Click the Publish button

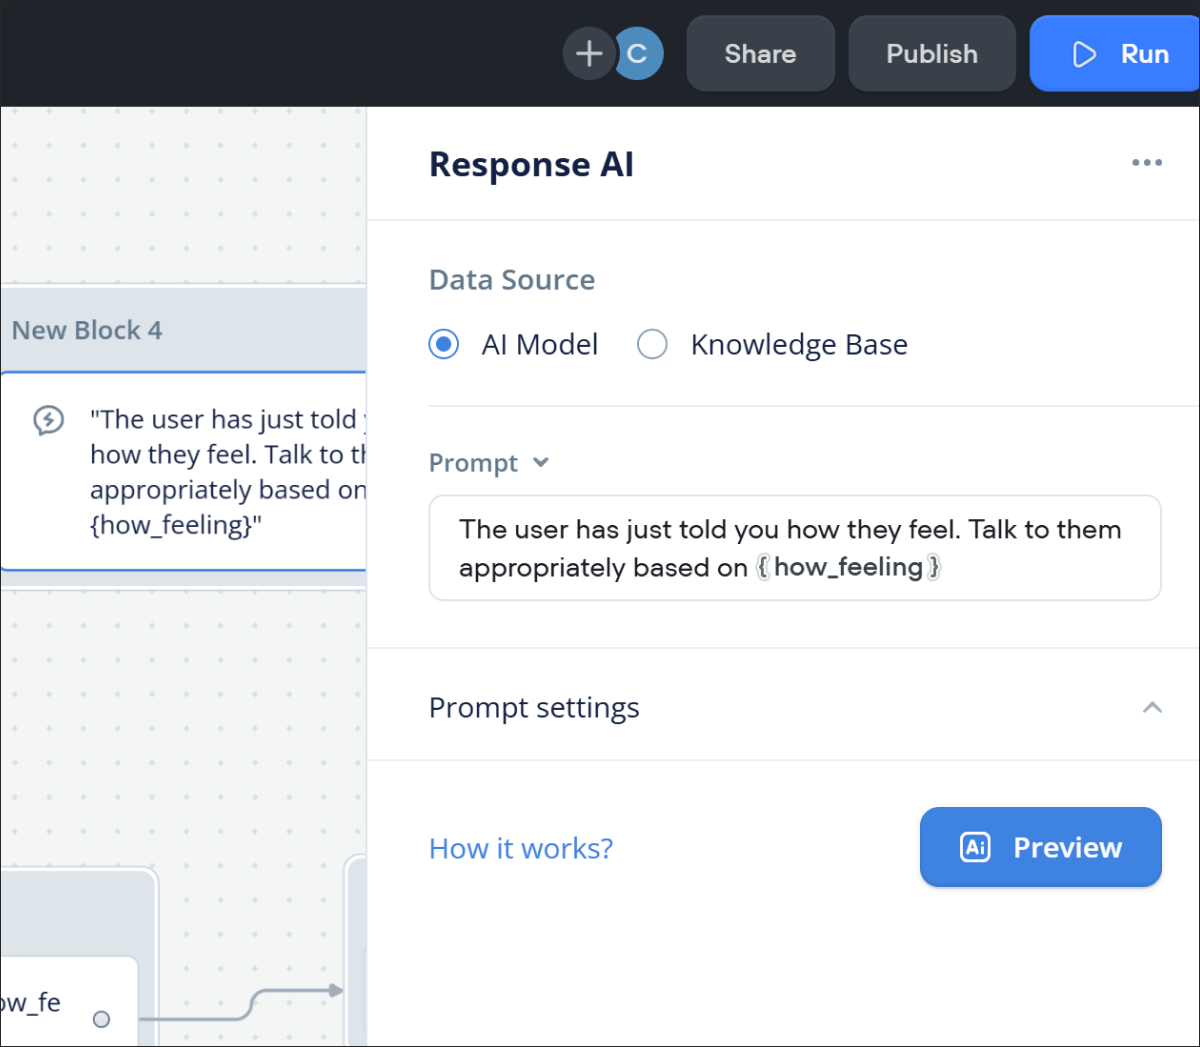932,54
